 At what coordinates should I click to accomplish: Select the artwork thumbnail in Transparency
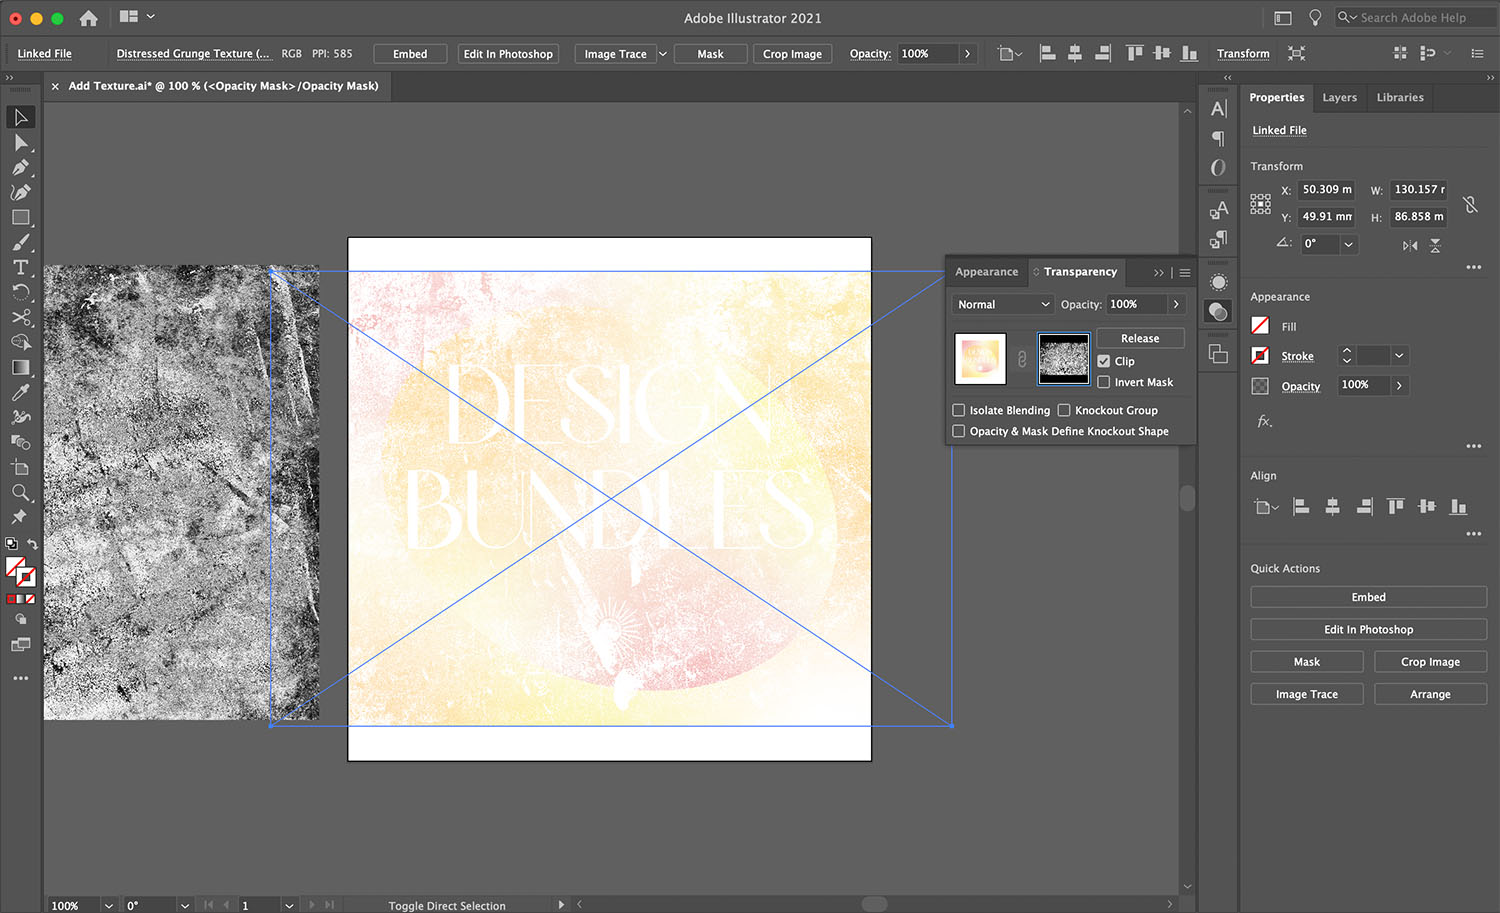tap(980, 359)
